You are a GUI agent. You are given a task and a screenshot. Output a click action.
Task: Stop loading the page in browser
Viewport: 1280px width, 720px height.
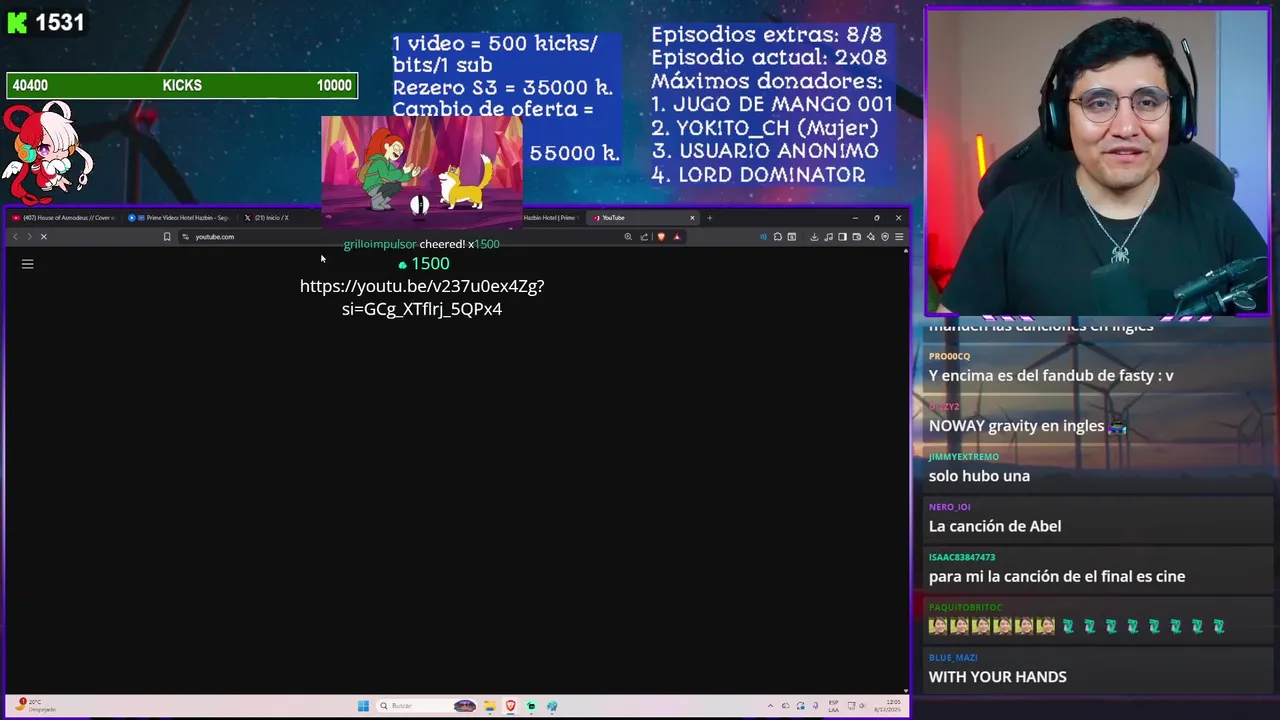43,237
